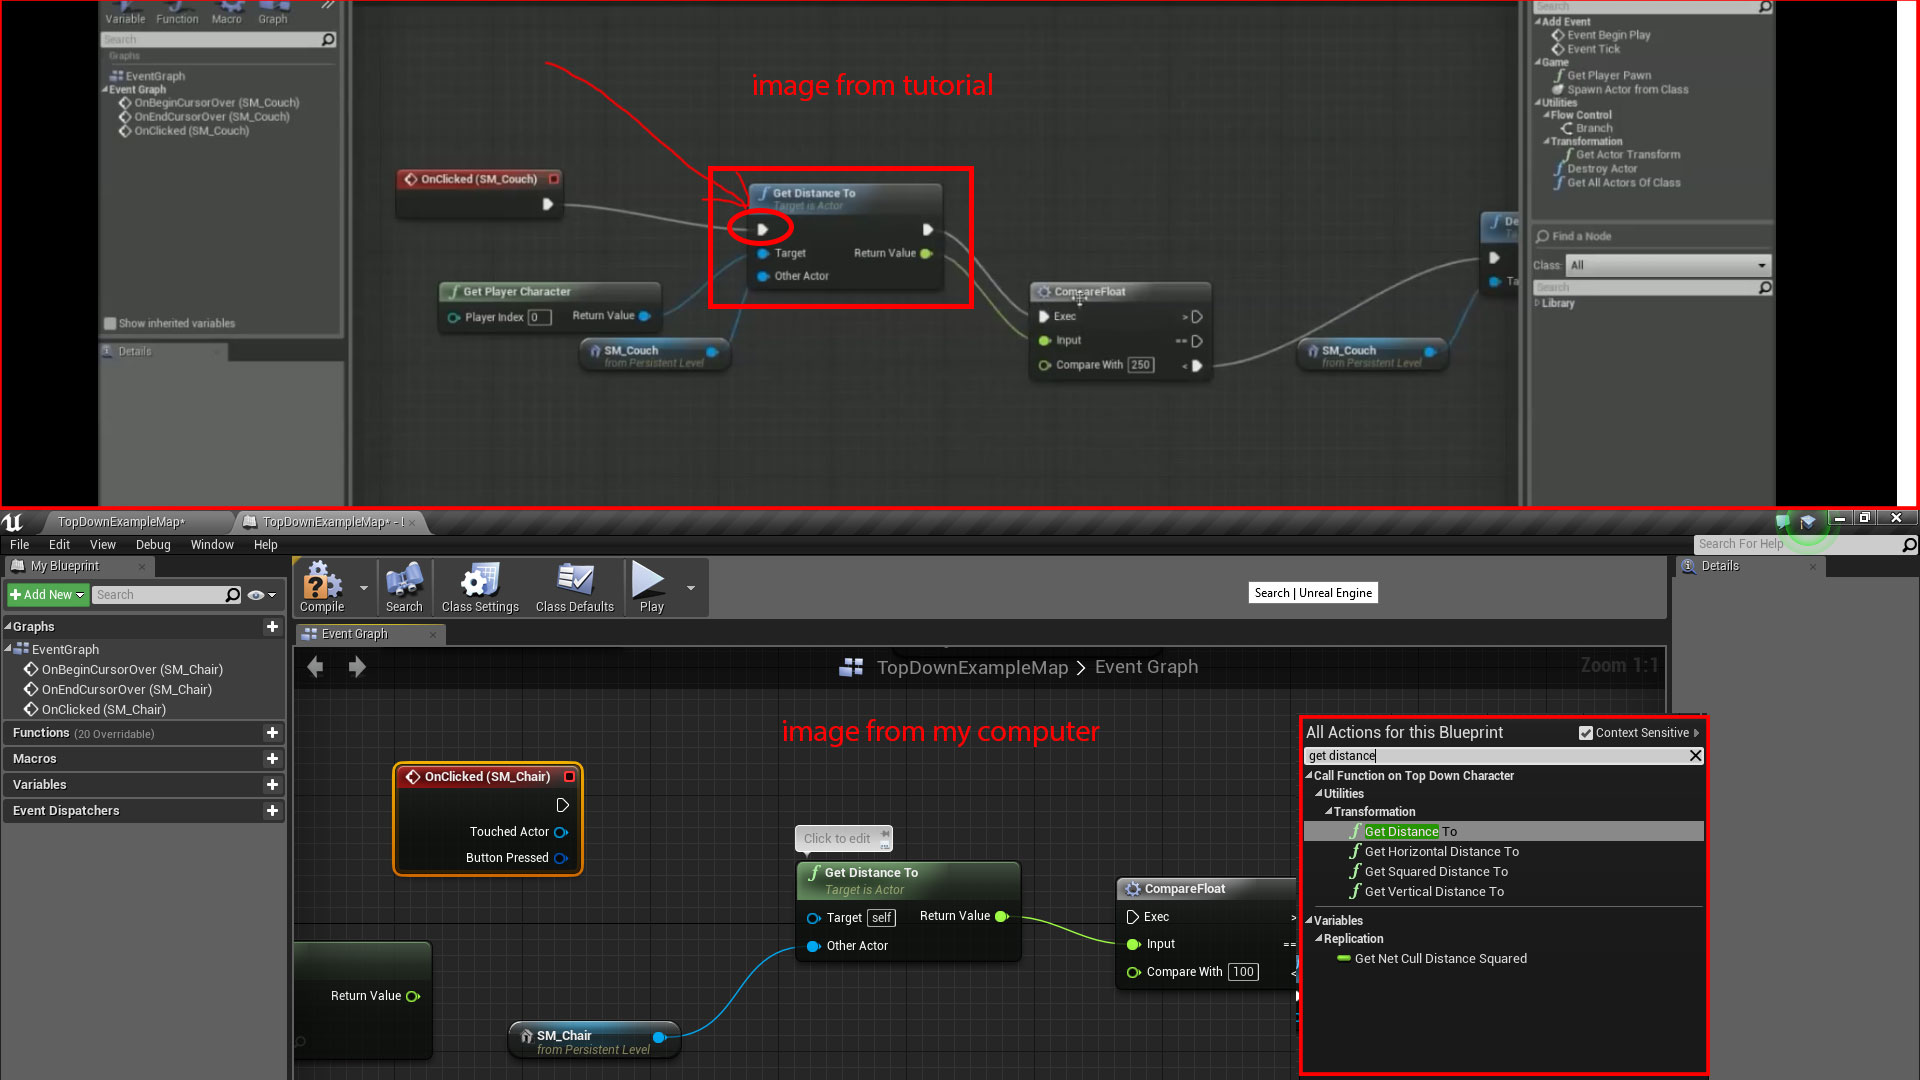The image size is (1920, 1080).
Task: Click My Blueprint search magnifier icon
Action: pos(233,595)
